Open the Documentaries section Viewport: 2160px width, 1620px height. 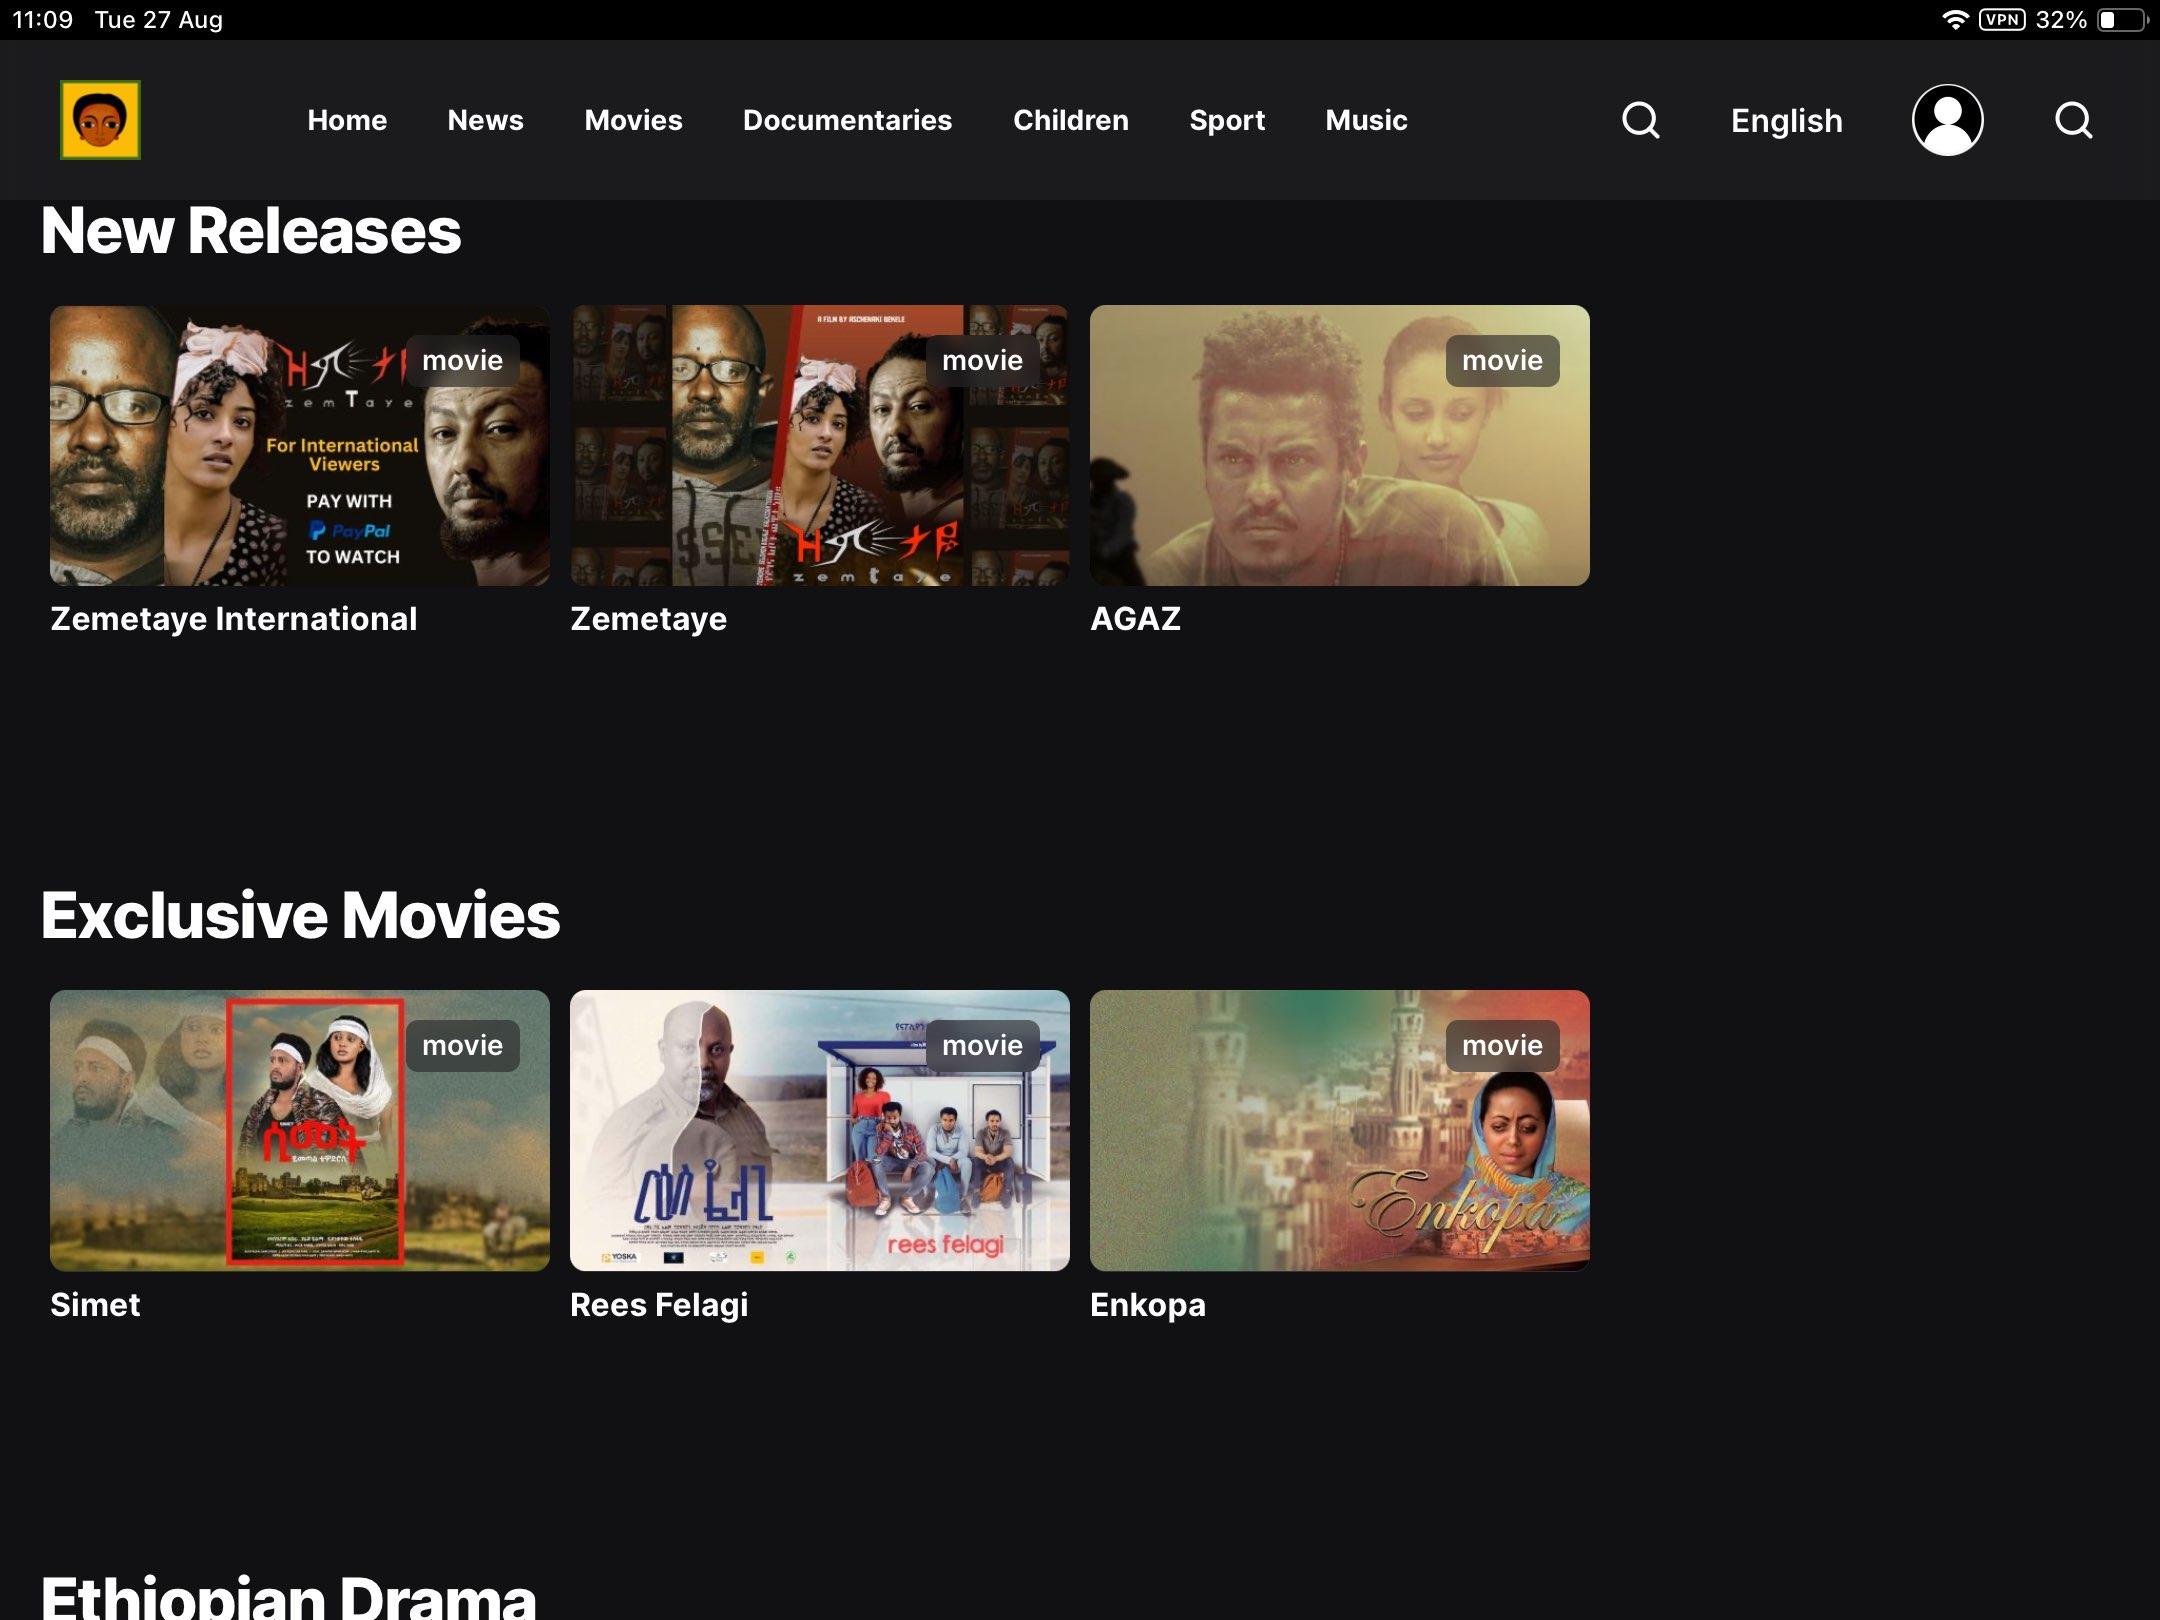[847, 120]
